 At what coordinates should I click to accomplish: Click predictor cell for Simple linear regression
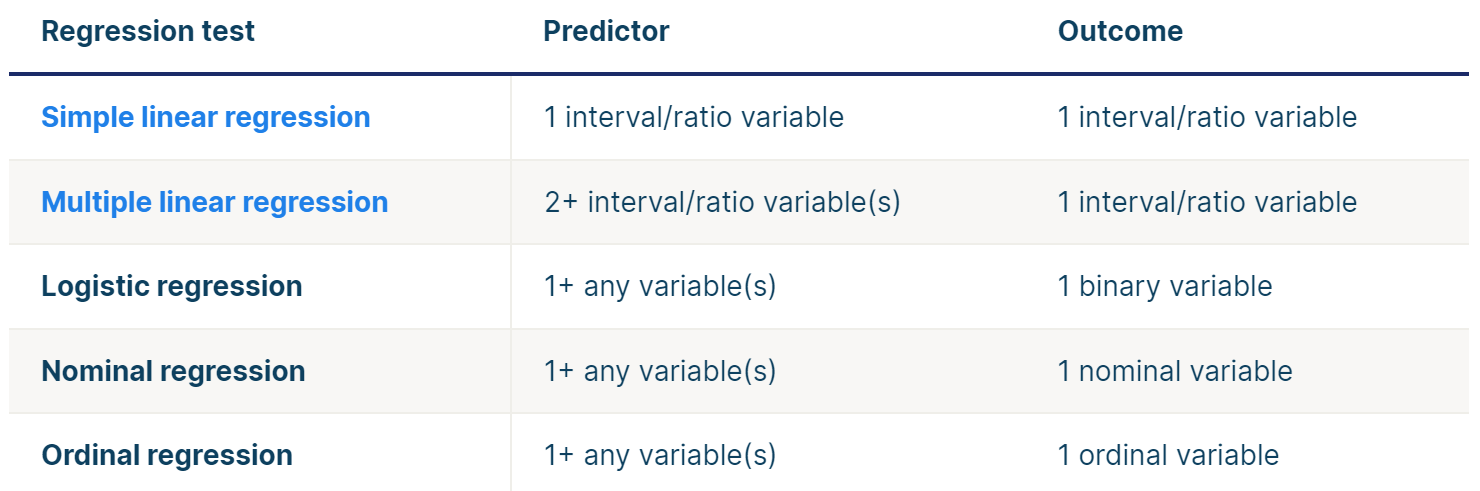tap(693, 117)
